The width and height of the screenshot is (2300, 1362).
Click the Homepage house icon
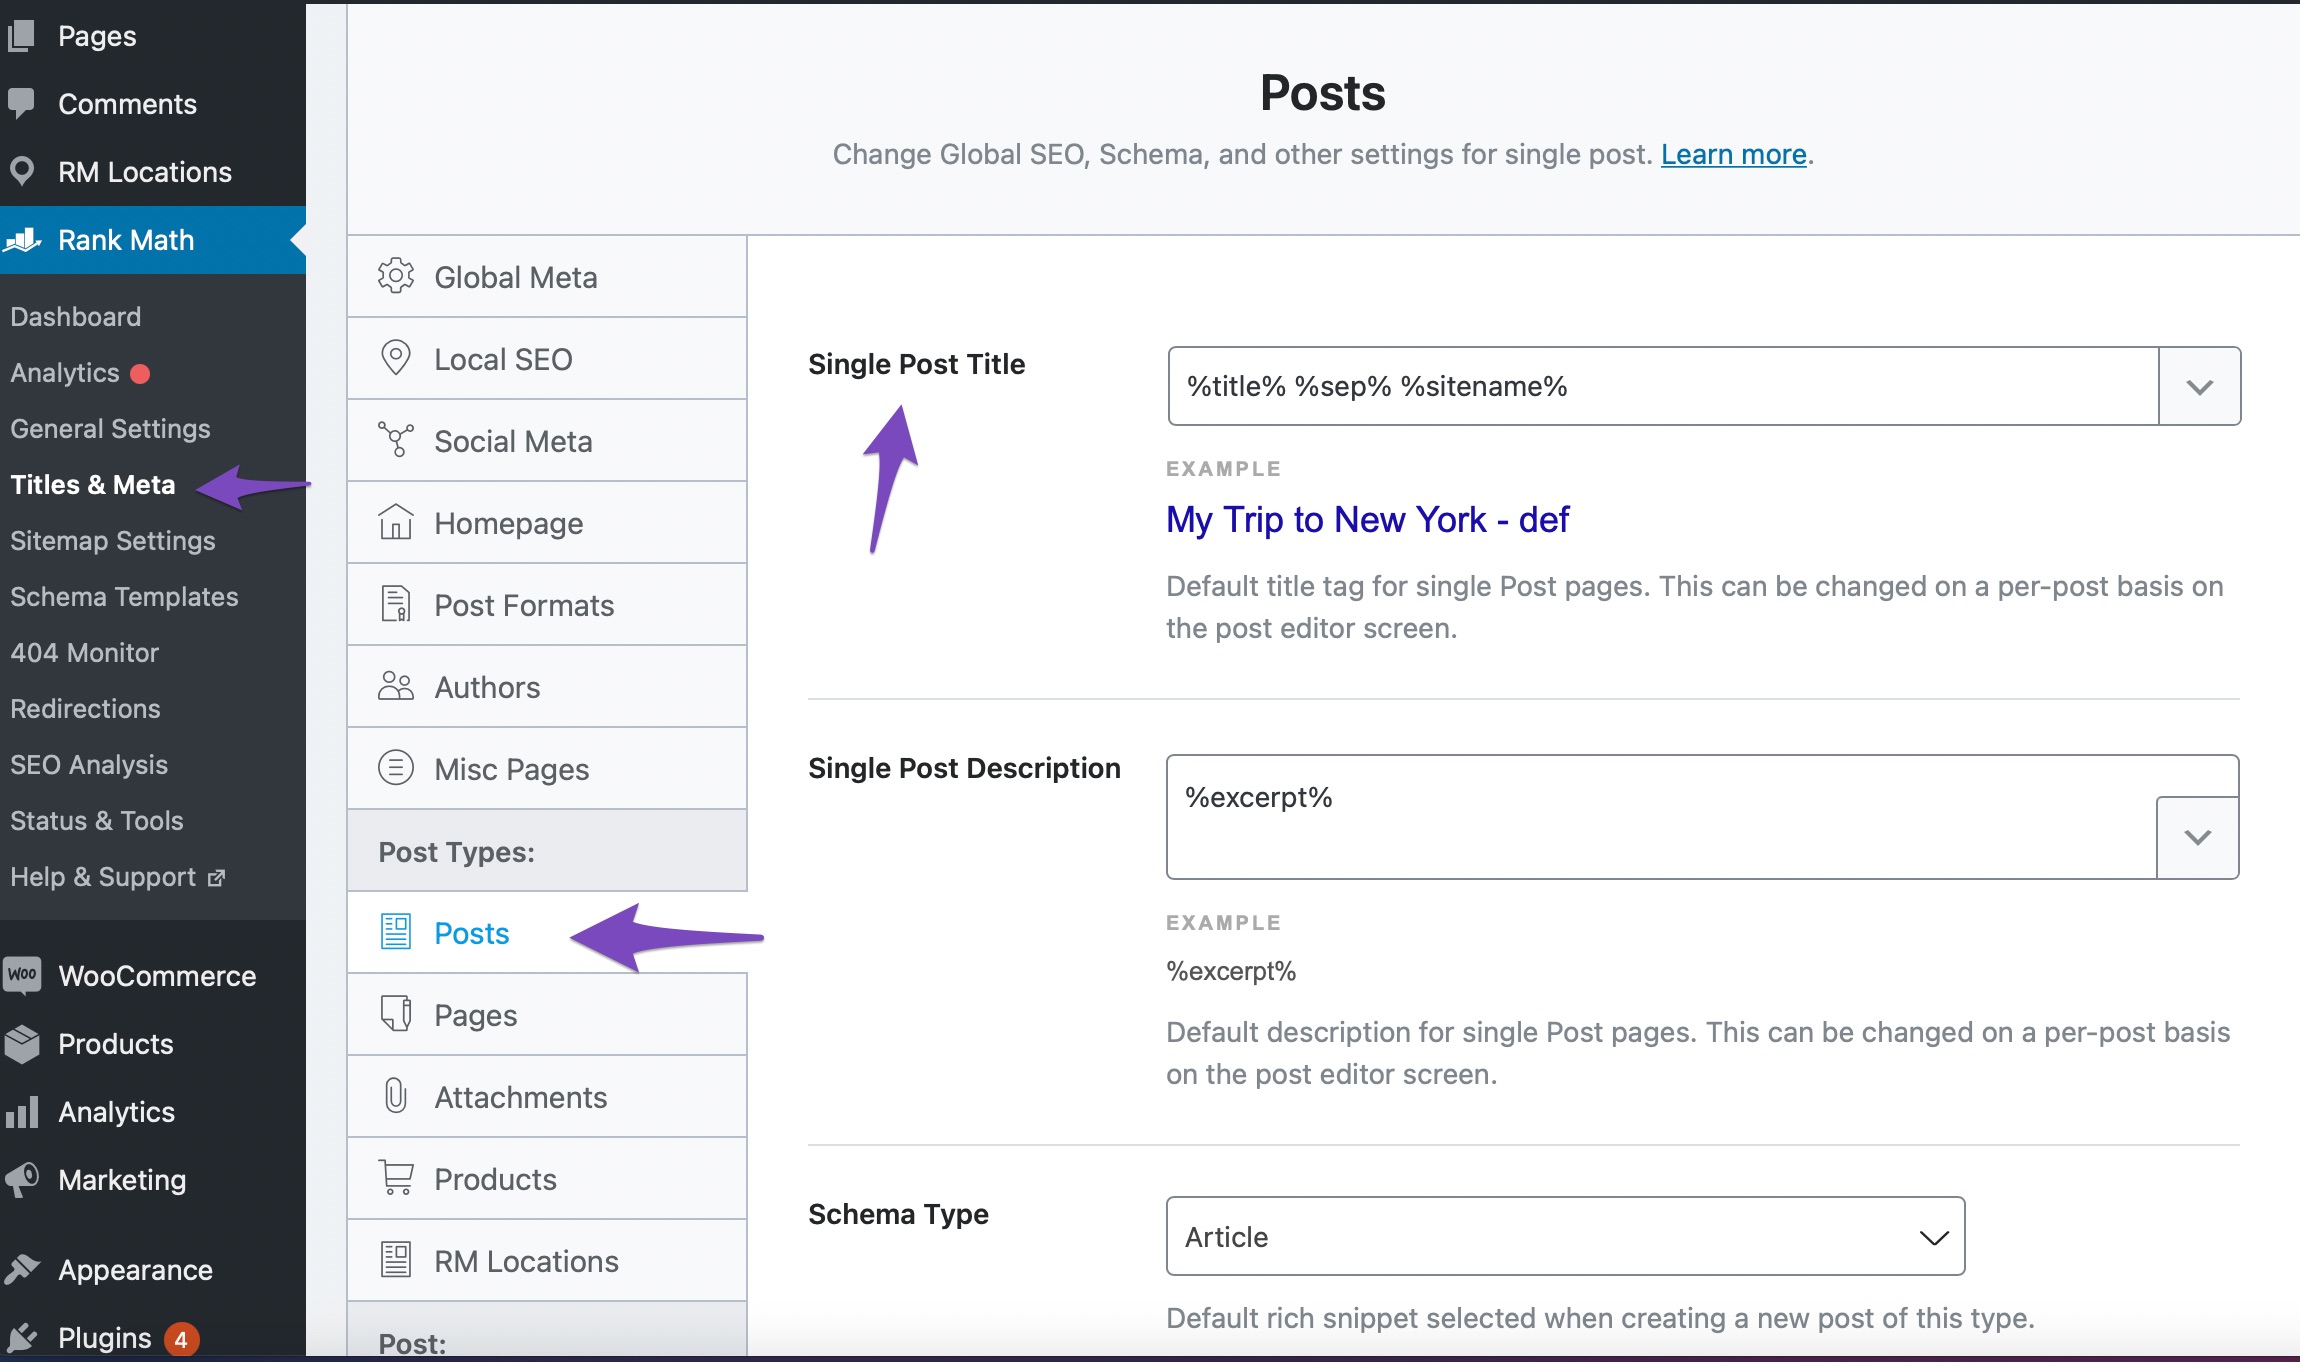396,522
